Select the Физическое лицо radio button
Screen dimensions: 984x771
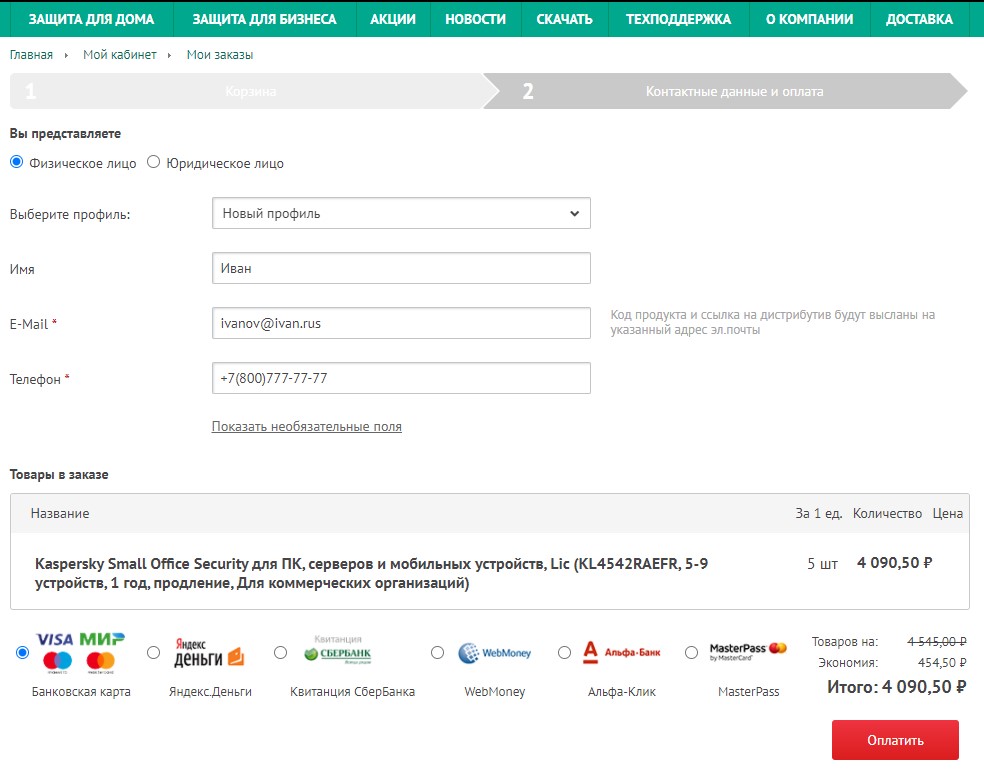tap(17, 162)
